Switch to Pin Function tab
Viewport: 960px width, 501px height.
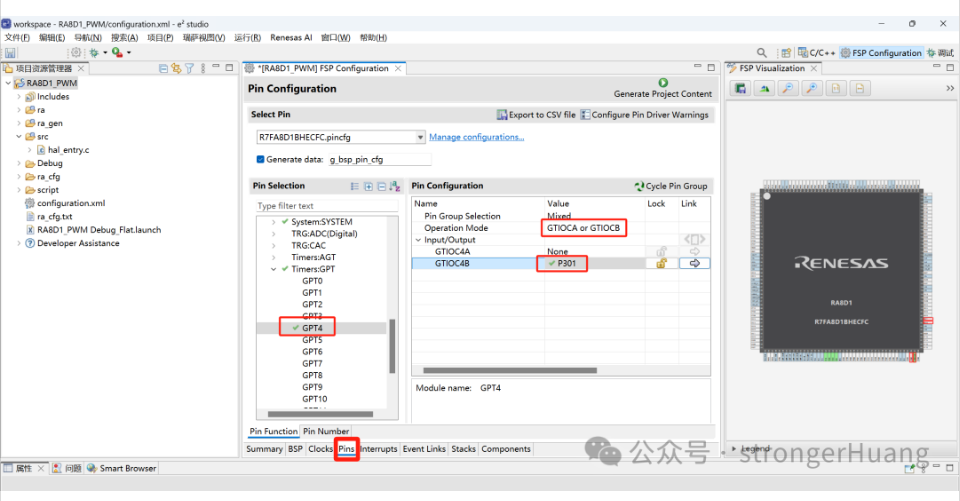(x=273, y=431)
